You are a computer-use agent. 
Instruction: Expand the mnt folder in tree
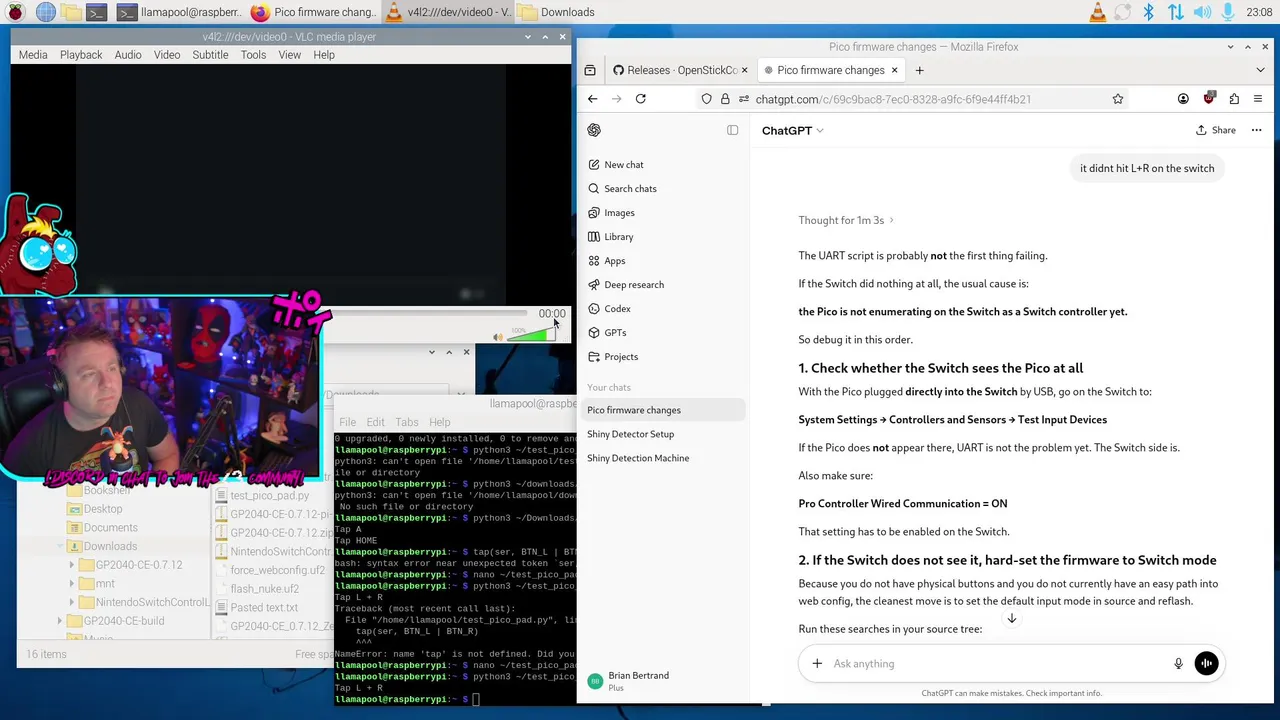(x=73, y=584)
